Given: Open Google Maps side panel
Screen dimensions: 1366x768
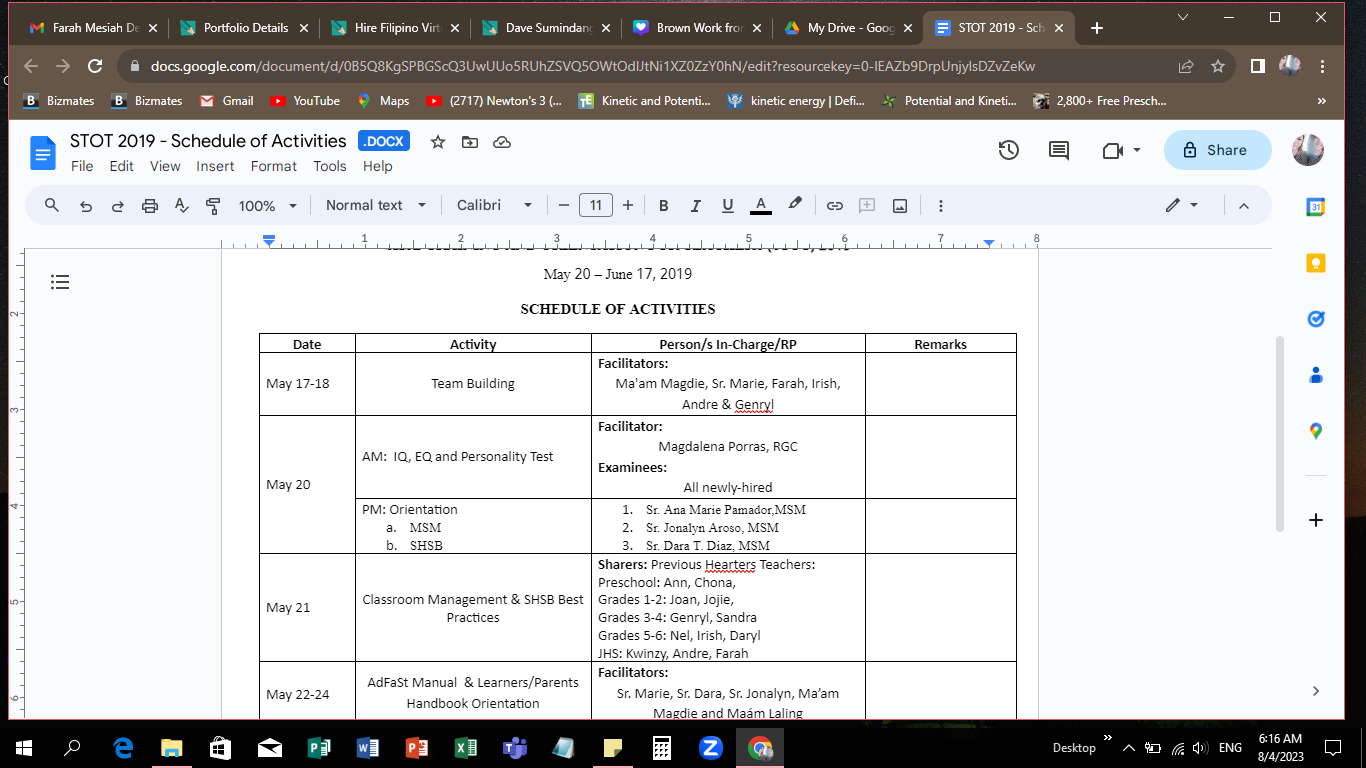Looking at the screenshot, I should pyautogui.click(x=1316, y=431).
